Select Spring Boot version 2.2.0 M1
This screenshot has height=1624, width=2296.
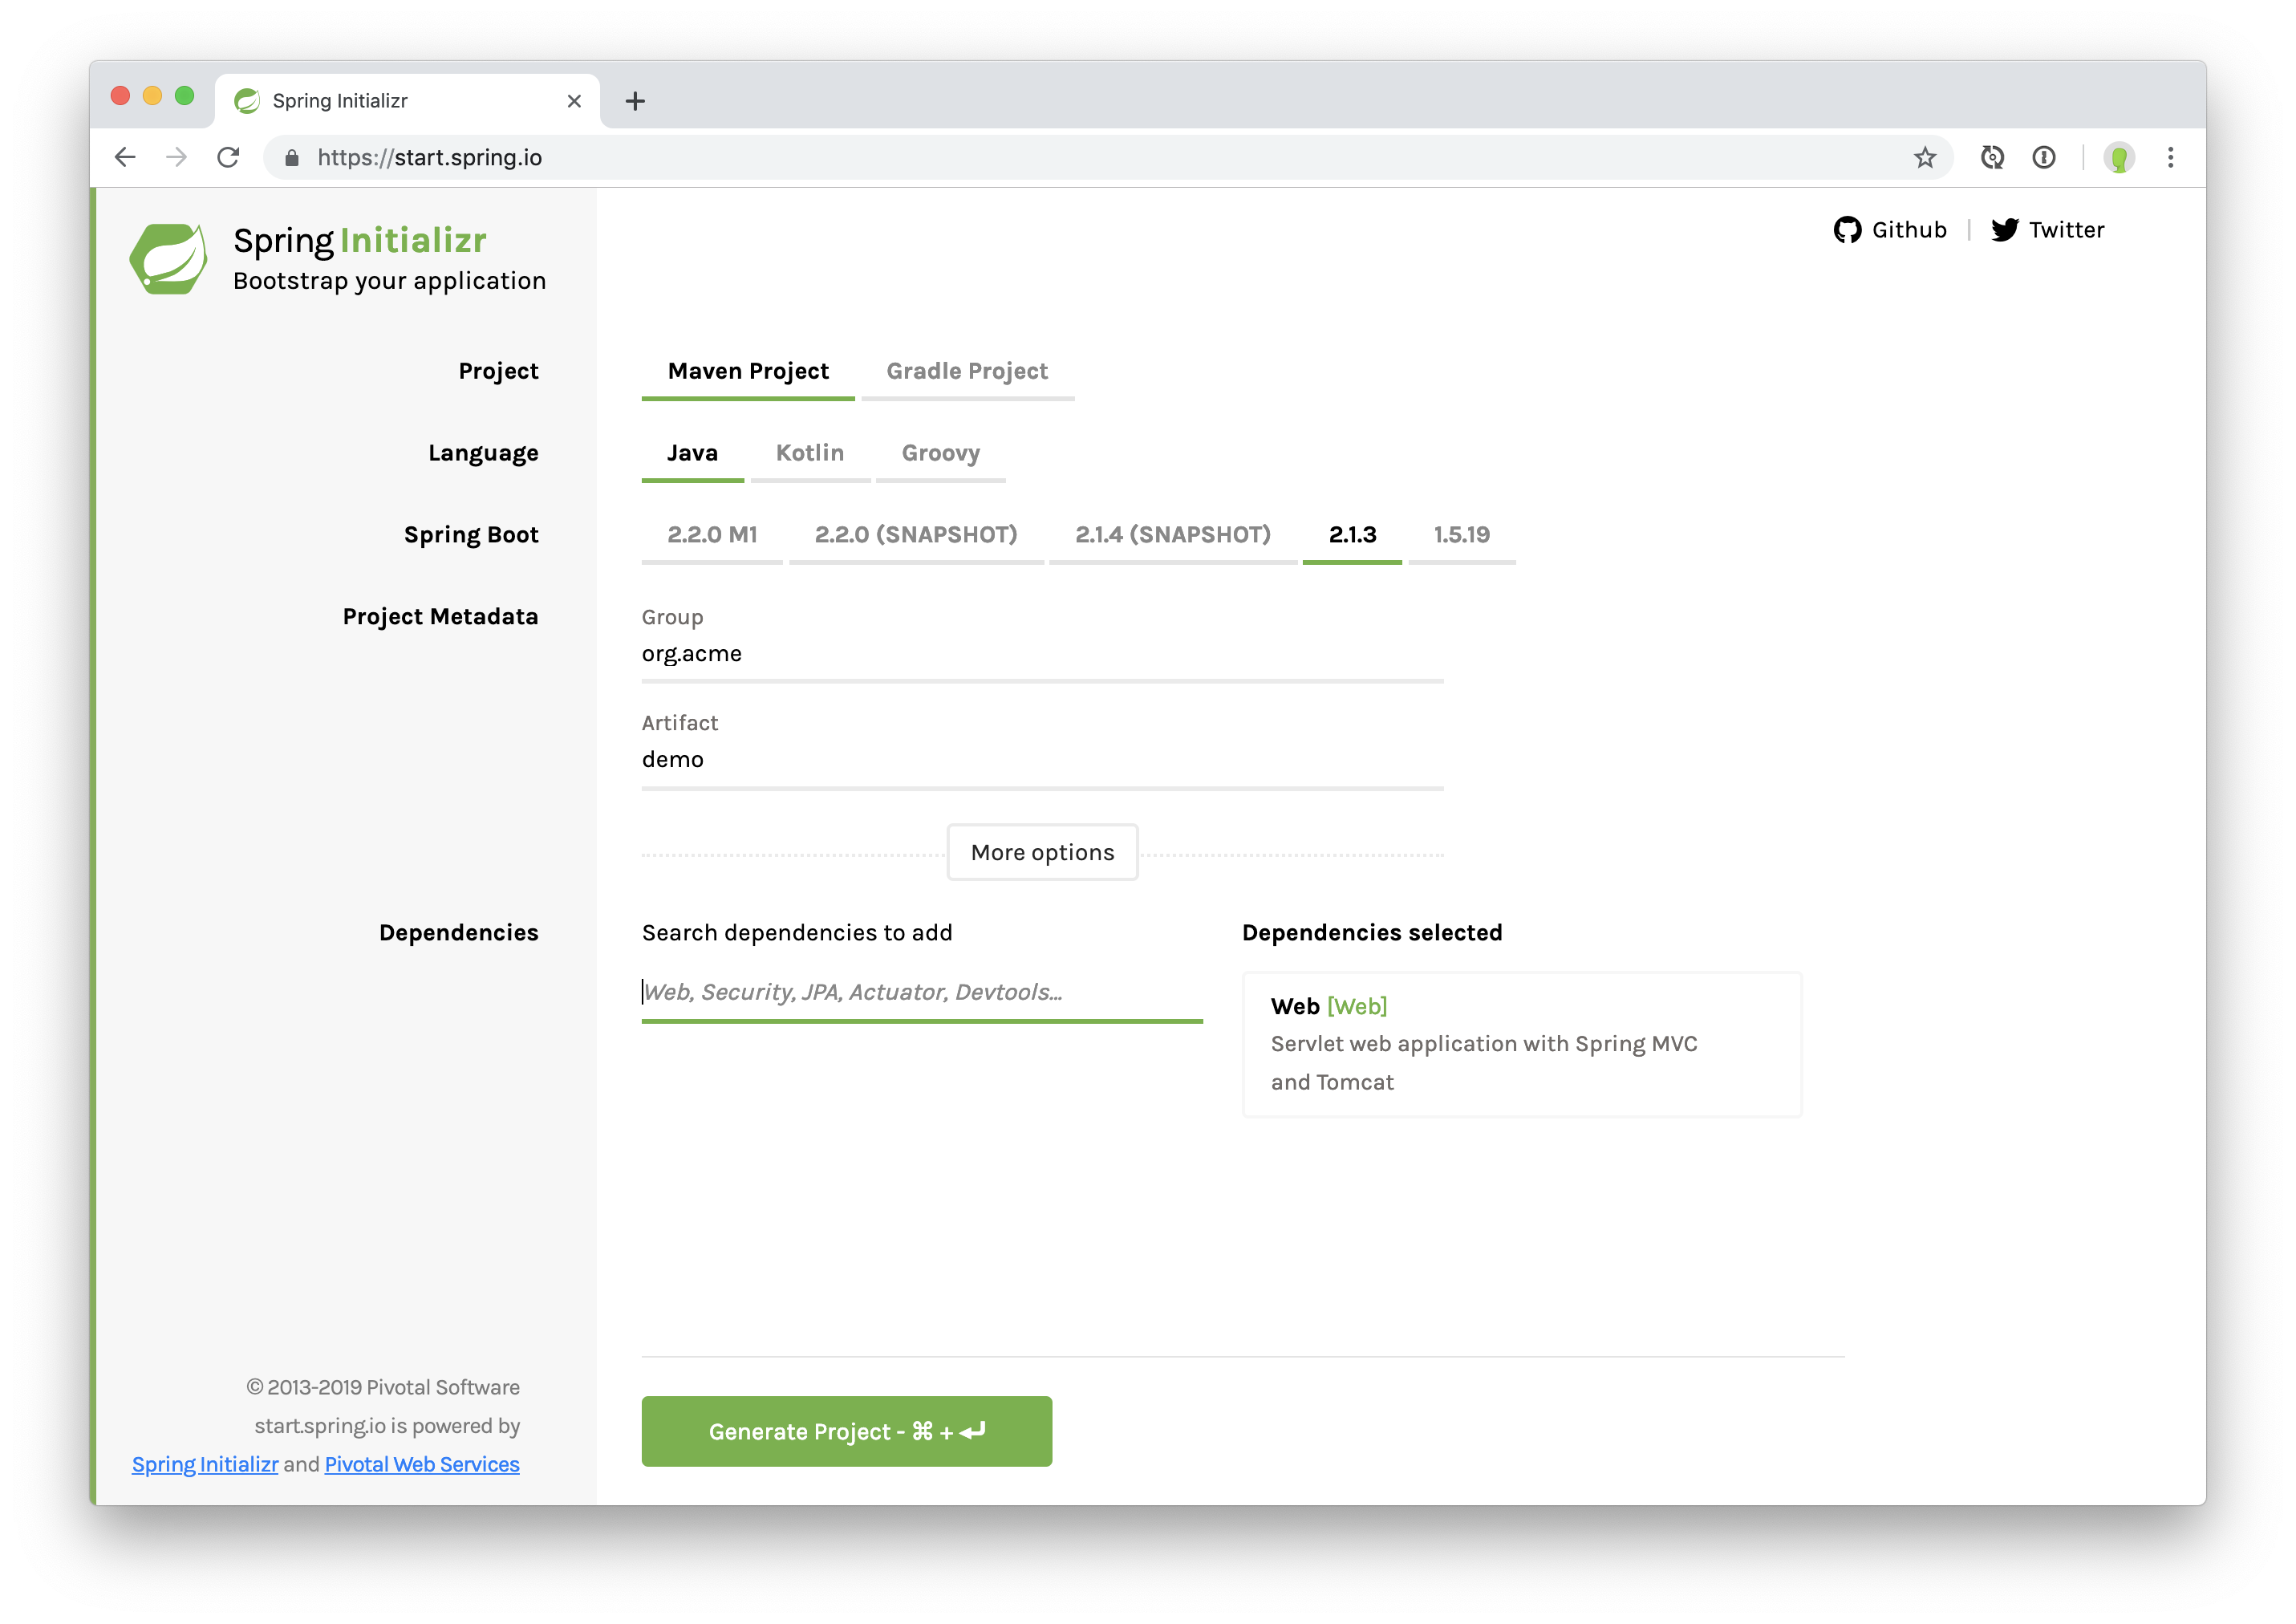712,536
